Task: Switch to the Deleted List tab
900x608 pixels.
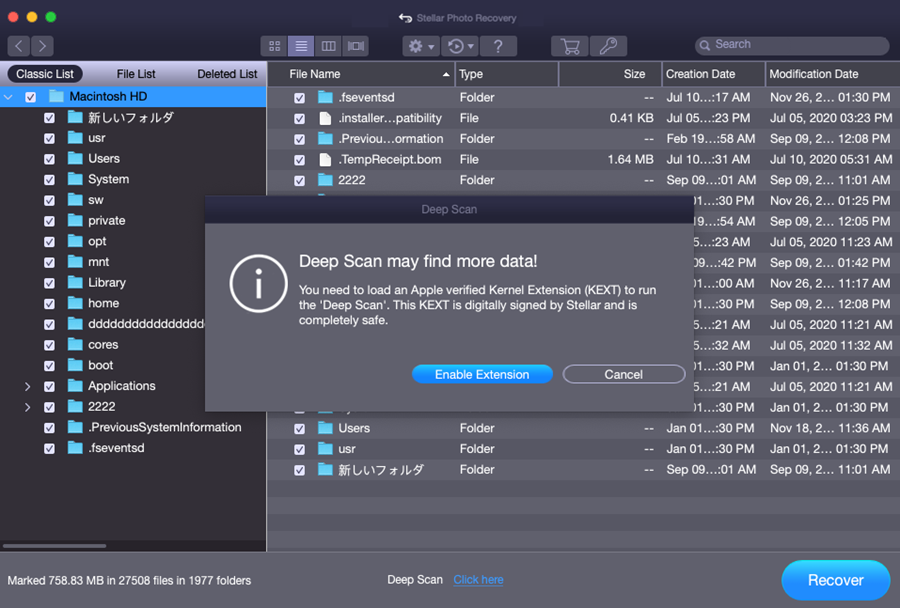Action: [227, 74]
